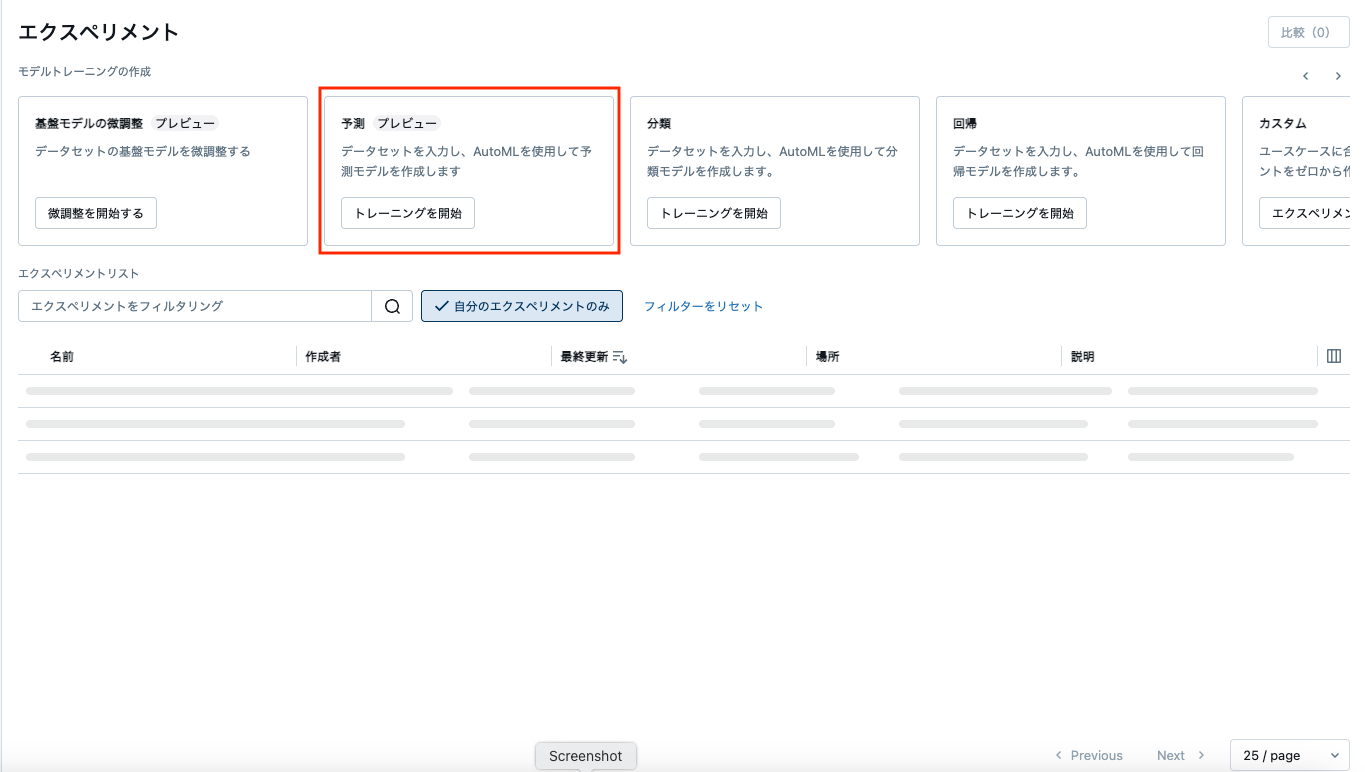Start training on the 予測 card

point(408,212)
